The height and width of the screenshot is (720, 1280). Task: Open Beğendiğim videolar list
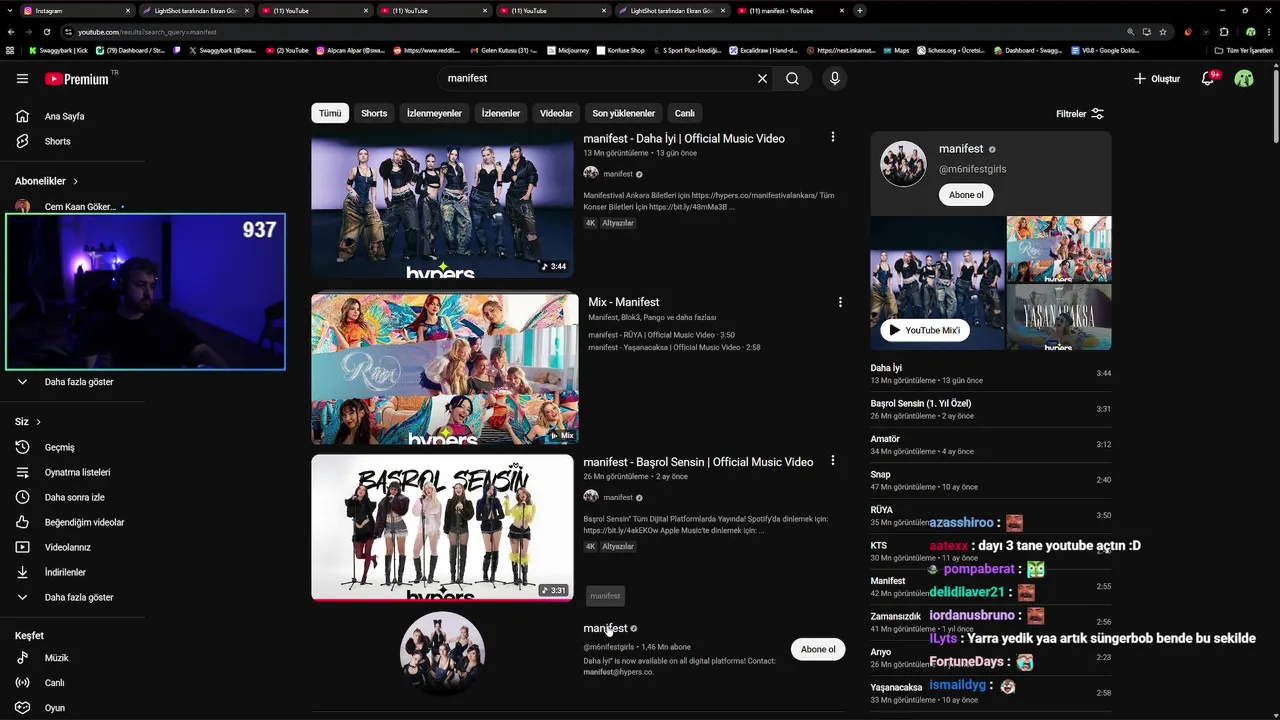(84, 522)
